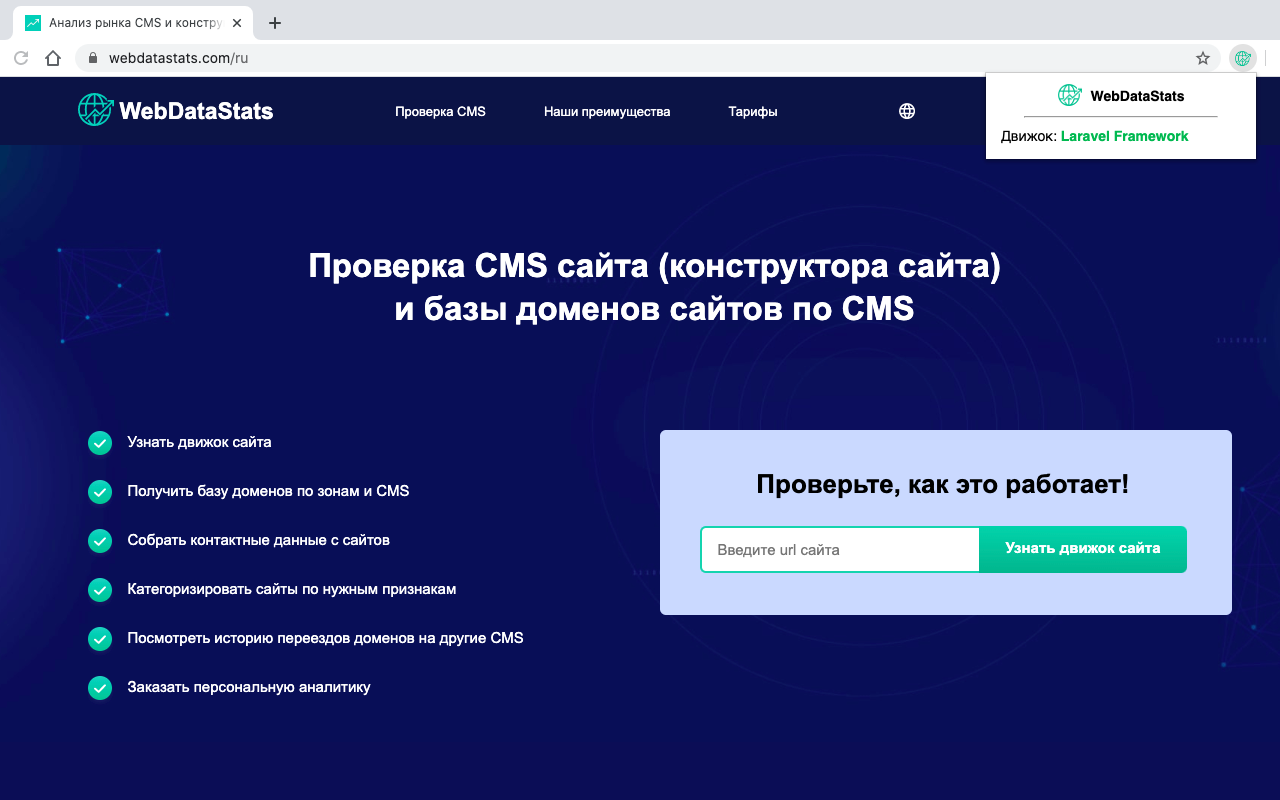Click the 'WebDataStats' header logo text

196,111
